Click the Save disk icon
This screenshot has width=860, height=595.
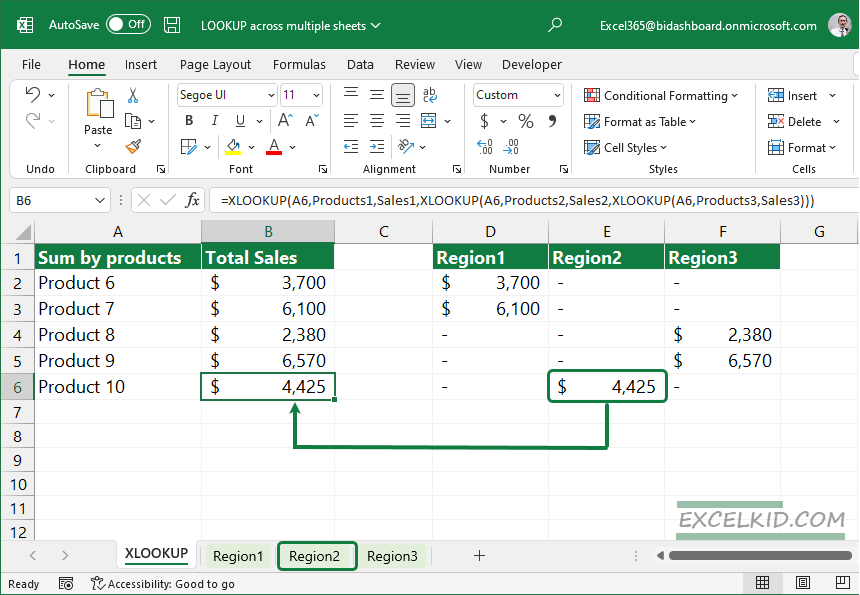coord(172,25)
